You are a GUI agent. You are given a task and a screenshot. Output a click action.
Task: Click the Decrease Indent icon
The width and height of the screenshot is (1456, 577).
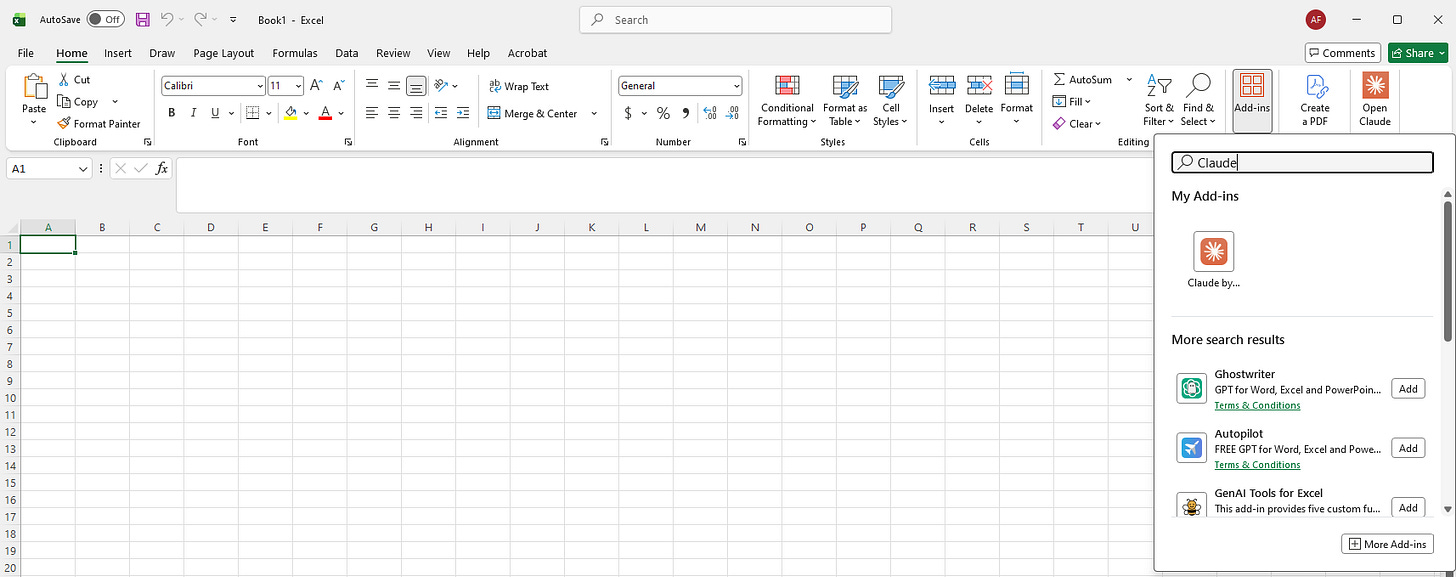click(440, 113)
